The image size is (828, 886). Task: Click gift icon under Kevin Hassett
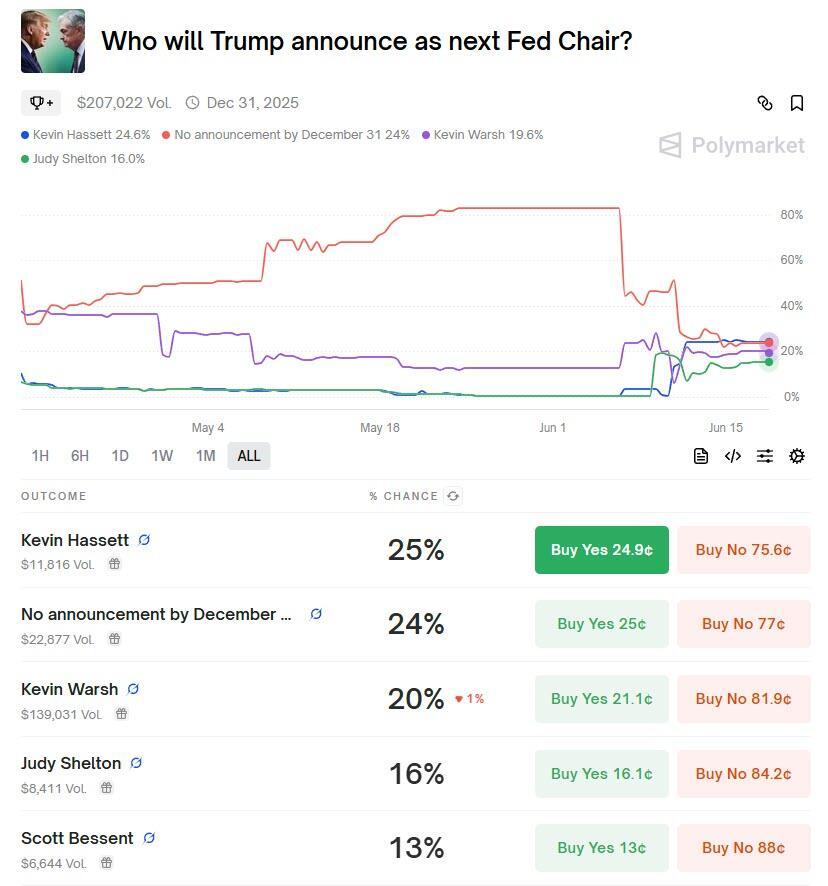[115, 564]
